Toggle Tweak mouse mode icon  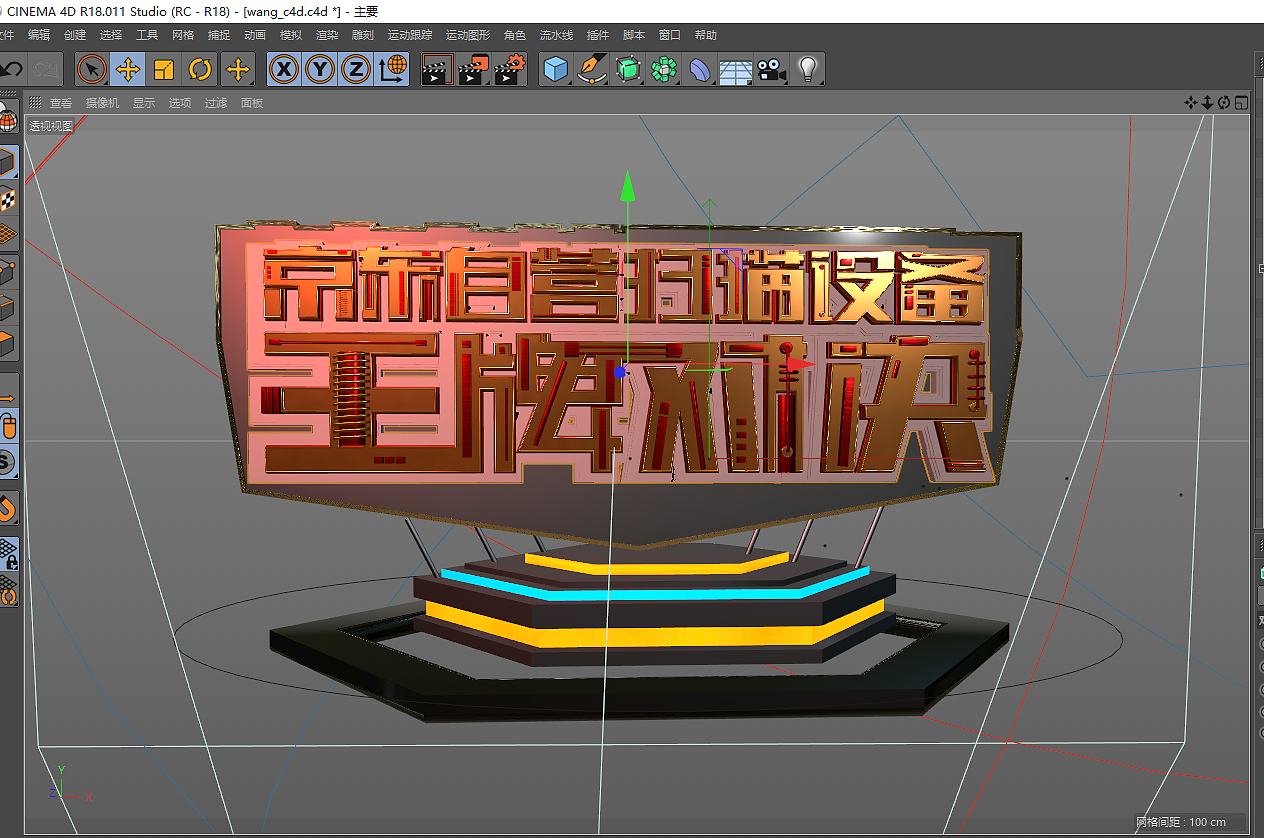point(8,428)
